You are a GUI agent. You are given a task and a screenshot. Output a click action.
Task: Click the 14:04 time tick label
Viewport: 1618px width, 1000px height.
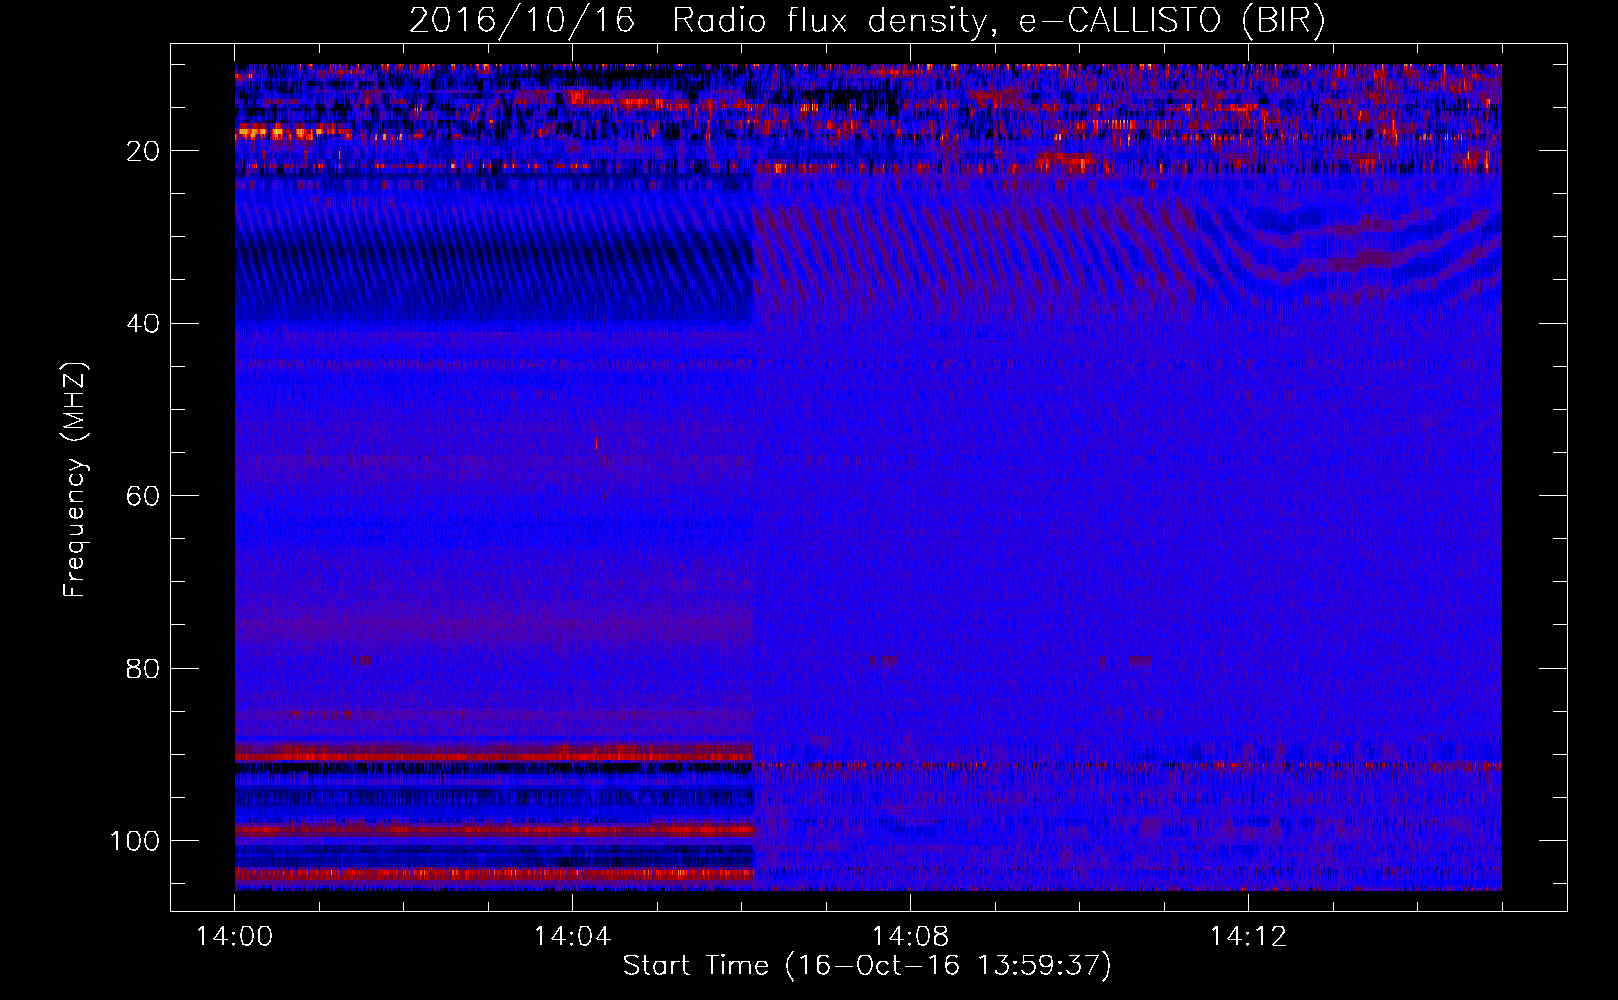pyautogui.click(x=572, y=936)
